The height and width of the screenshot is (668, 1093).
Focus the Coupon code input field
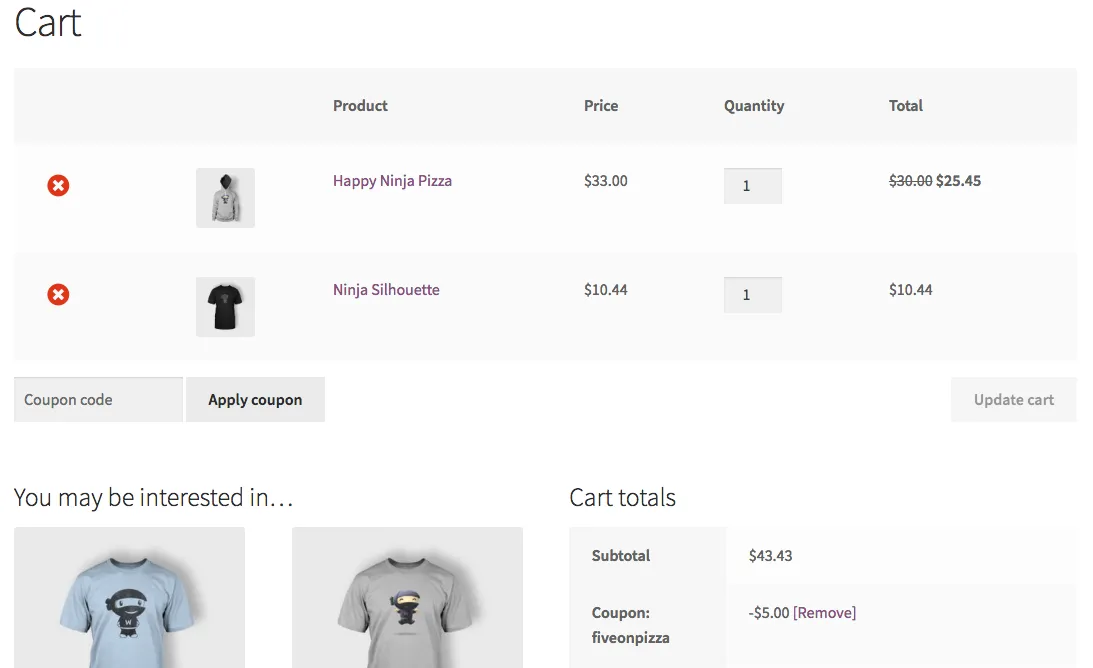pos(98,400)
